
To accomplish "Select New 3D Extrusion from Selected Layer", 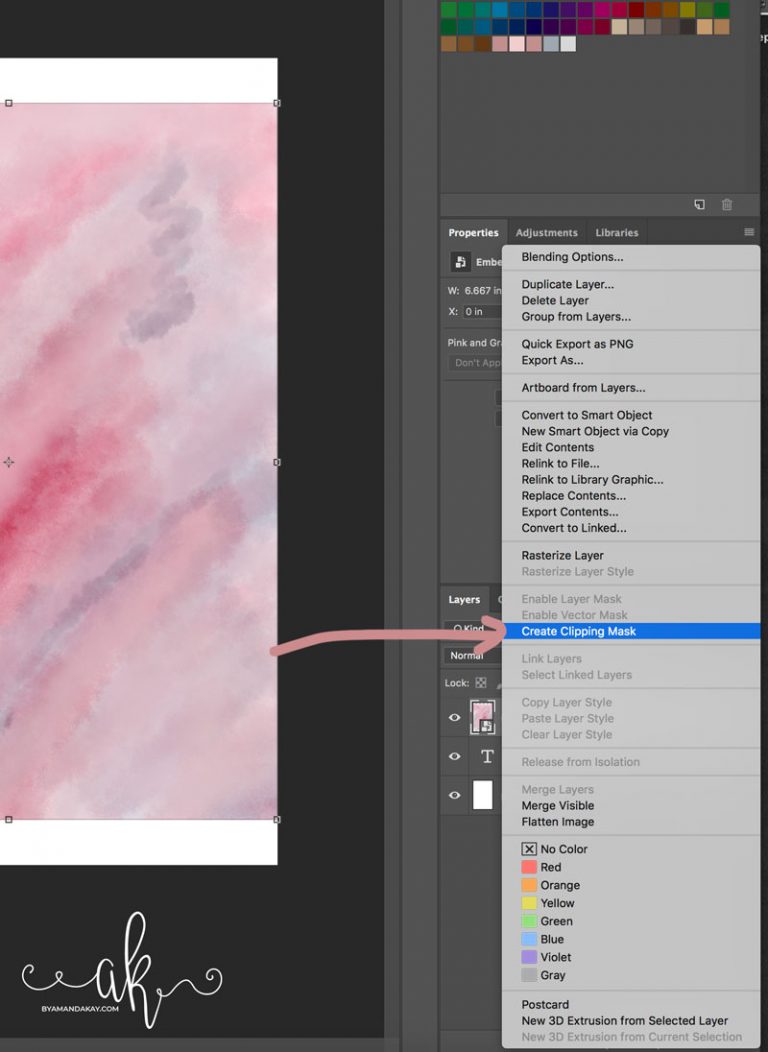I will [625, 1021].
